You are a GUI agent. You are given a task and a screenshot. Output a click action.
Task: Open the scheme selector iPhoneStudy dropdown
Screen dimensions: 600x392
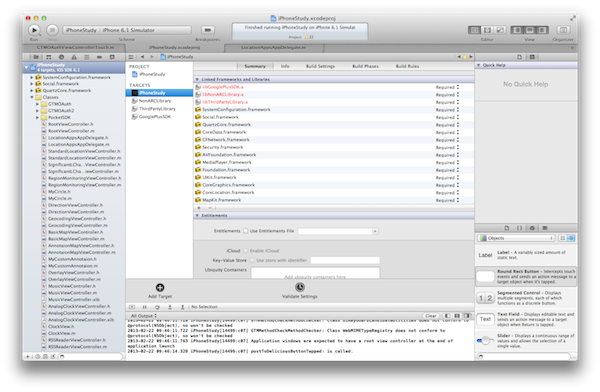[x=127, y=30]
